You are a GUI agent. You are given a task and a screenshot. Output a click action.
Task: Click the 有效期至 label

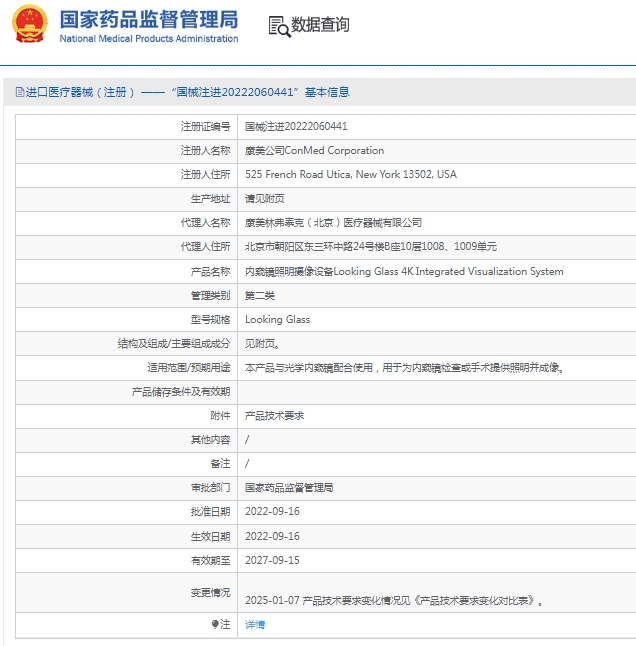coord(210,560)
